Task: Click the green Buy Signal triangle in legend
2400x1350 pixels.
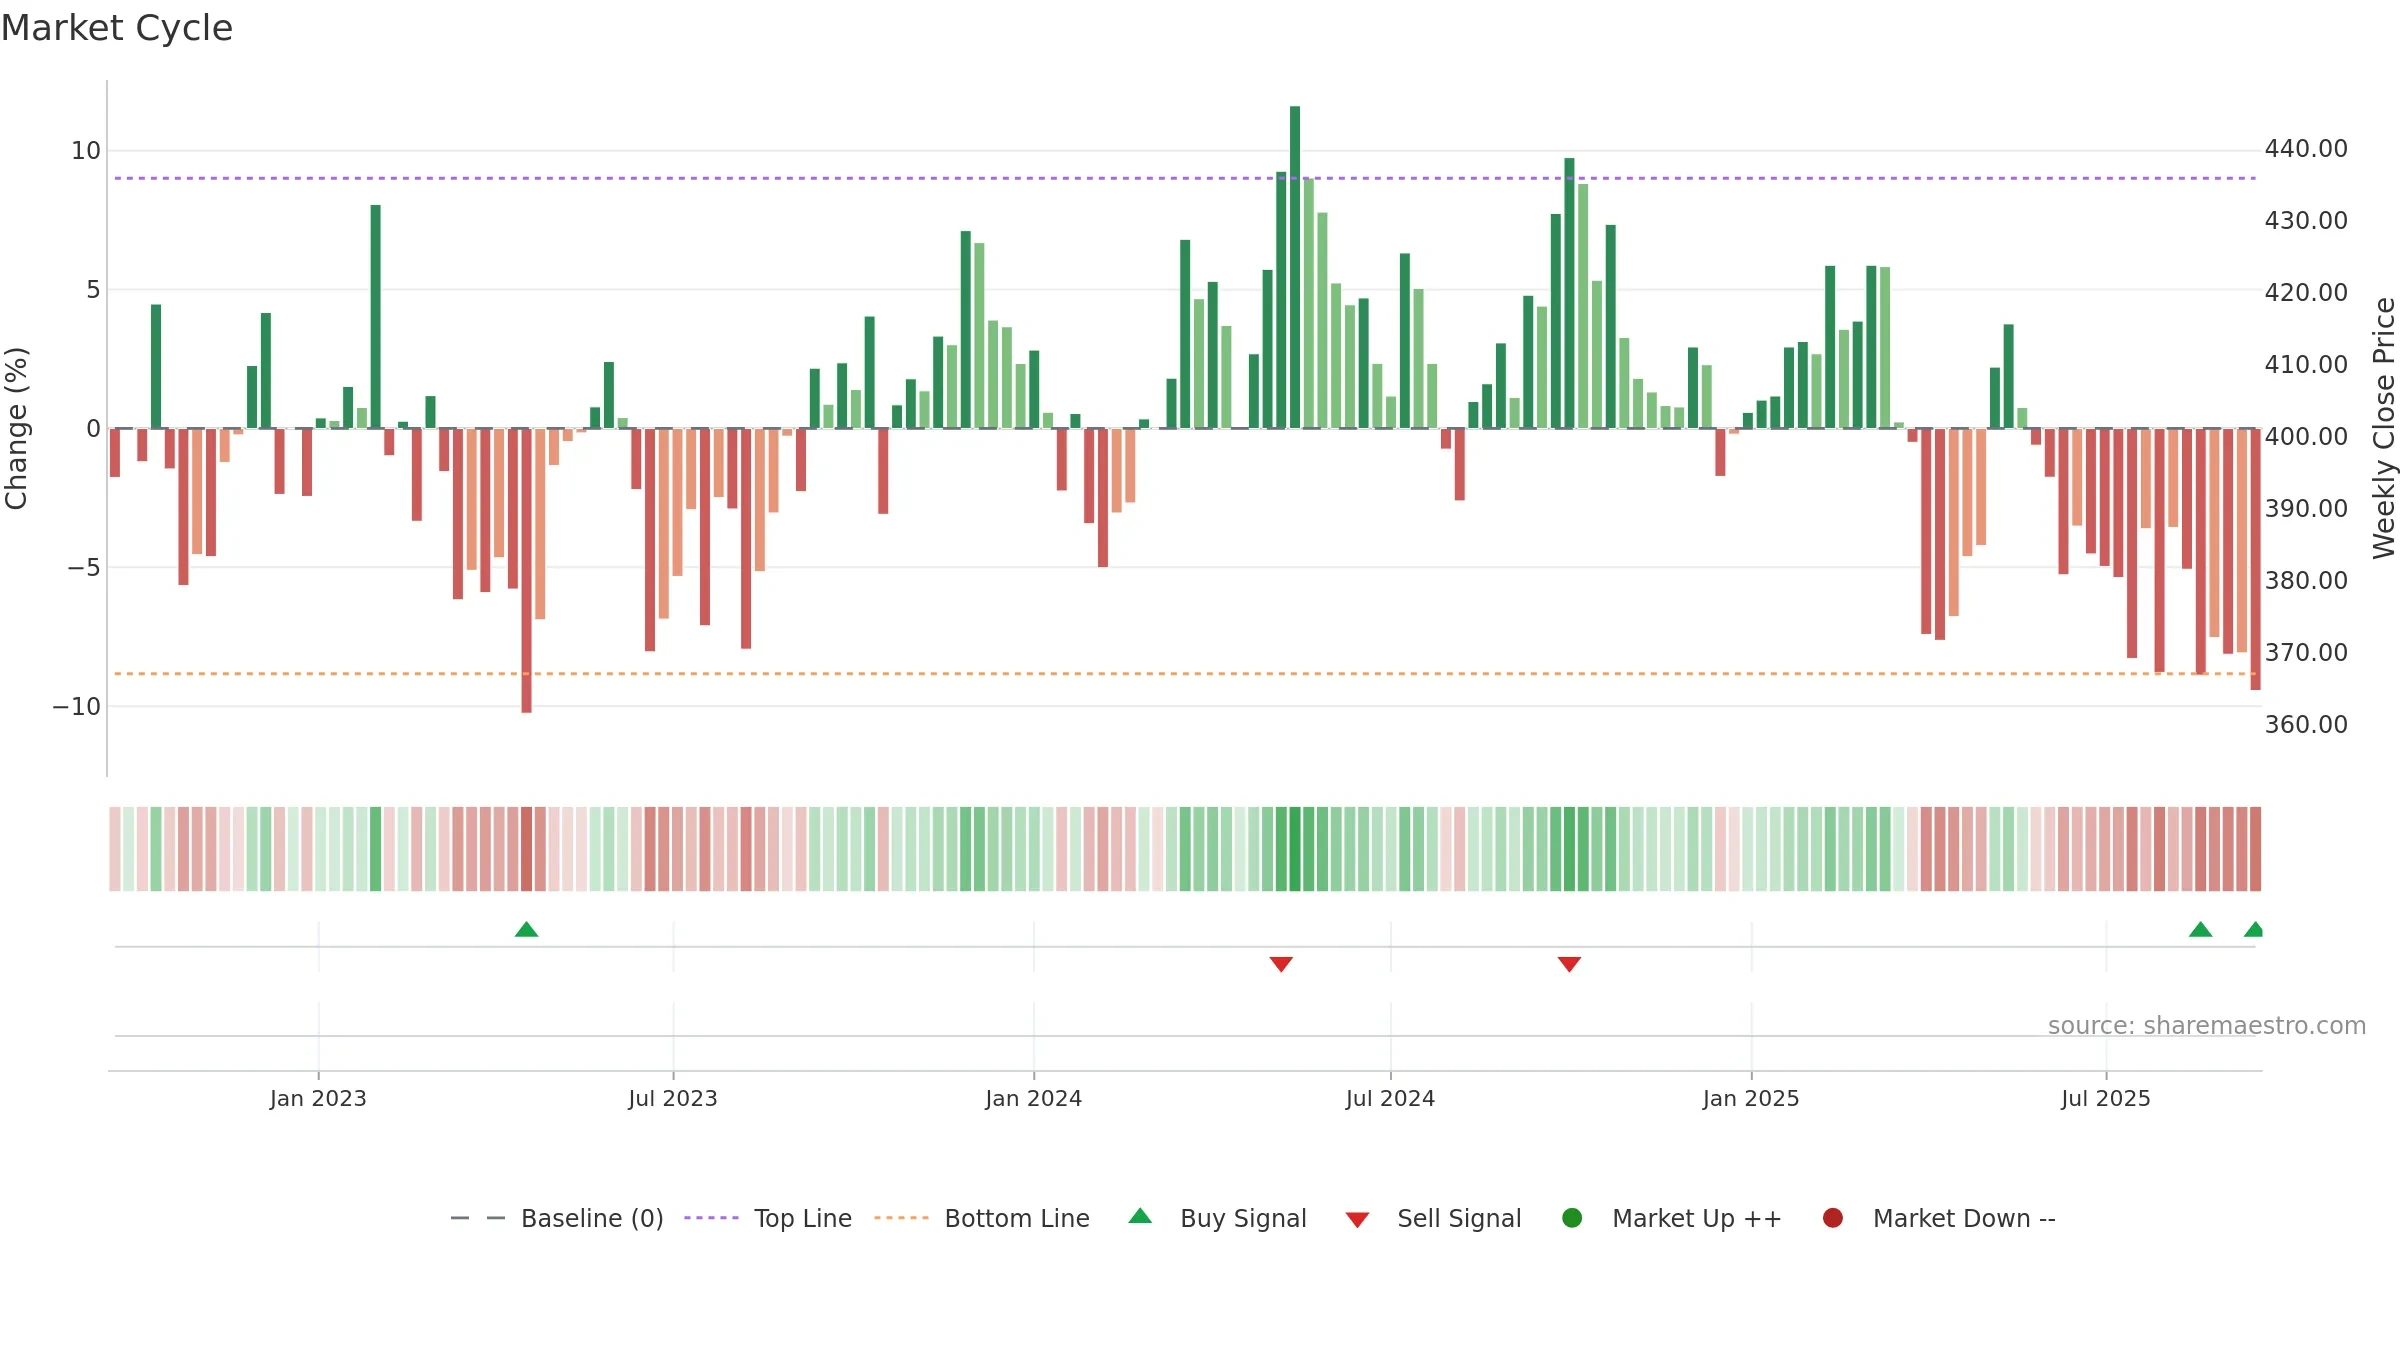Action: pyautogui.click(x=1140, y=1216)
